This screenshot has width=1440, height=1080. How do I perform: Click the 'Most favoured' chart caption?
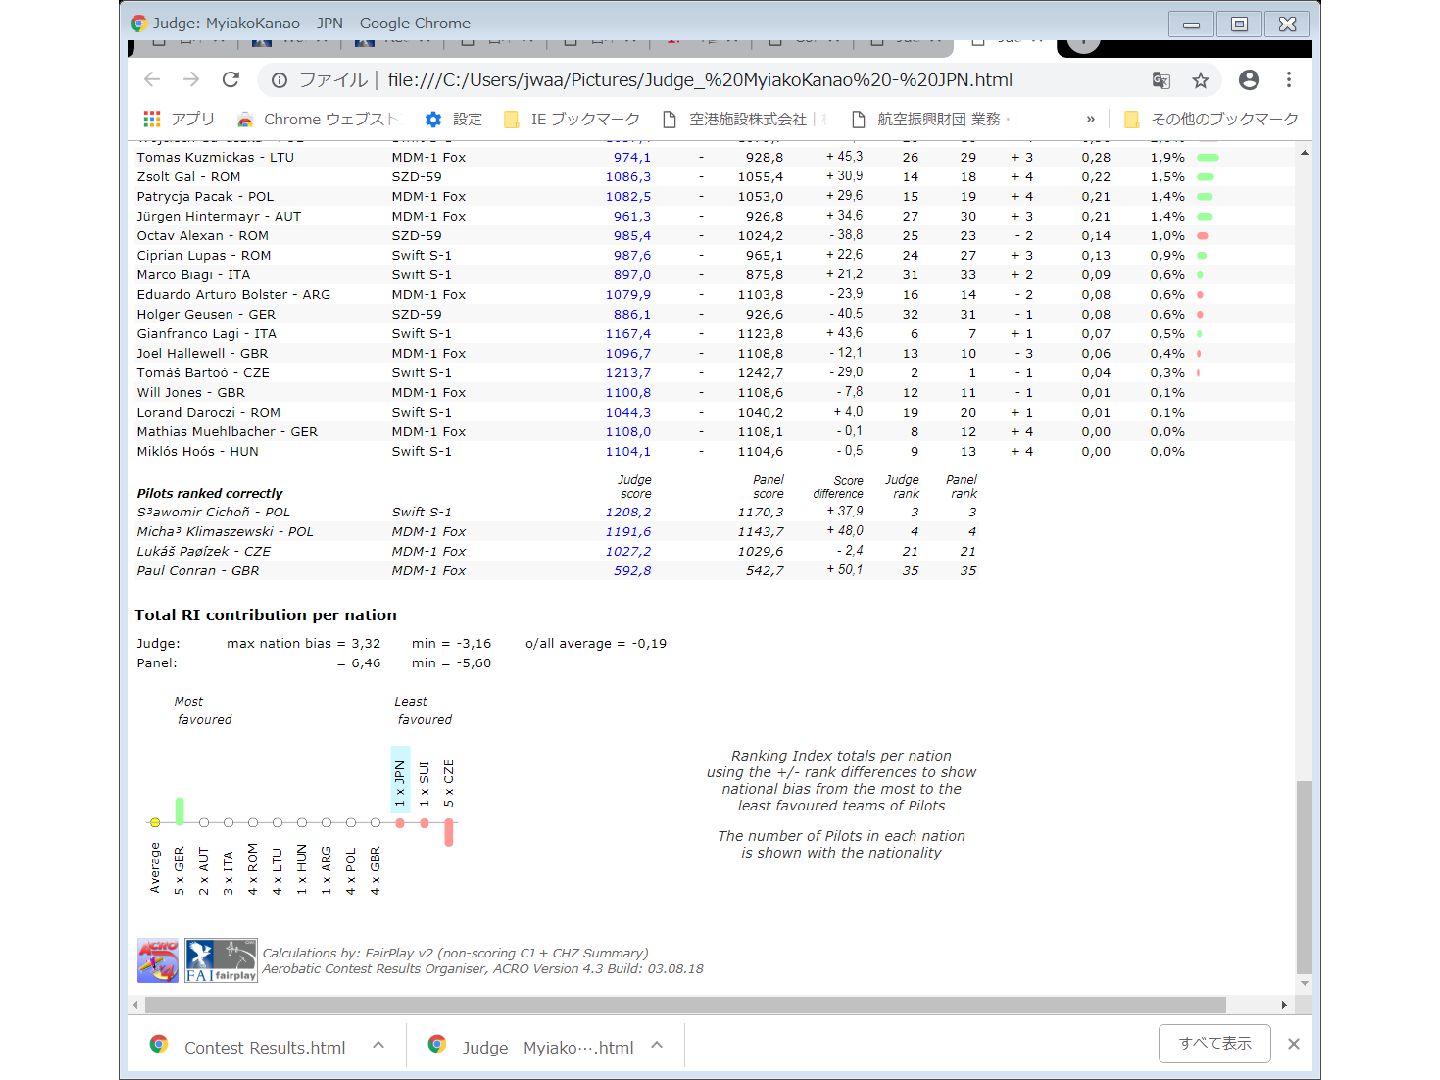pos(203,711)
